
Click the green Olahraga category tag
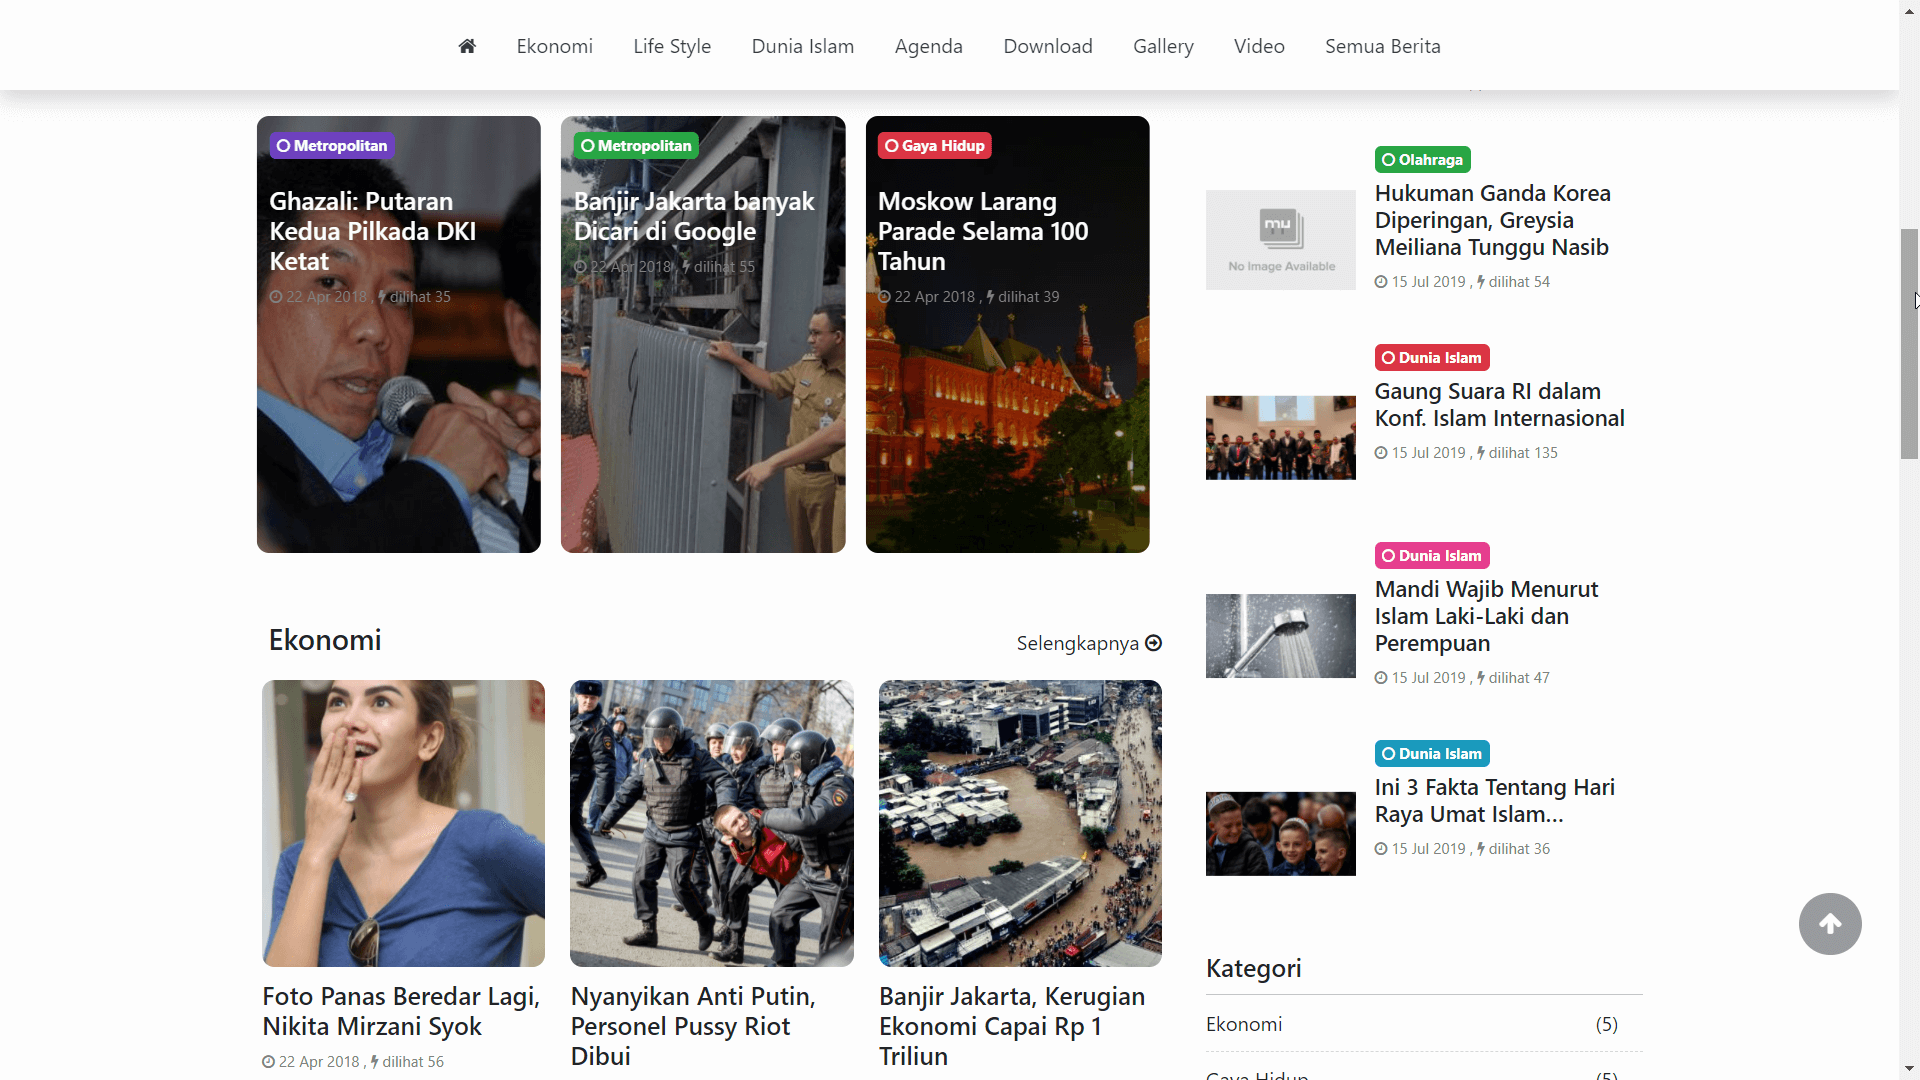coord(1422,160)
